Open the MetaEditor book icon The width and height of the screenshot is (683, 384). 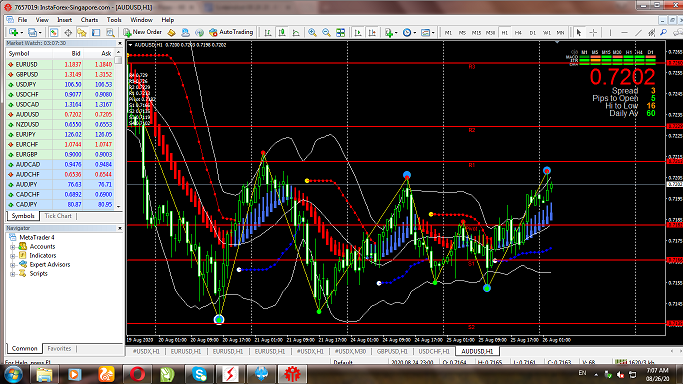coord(172,33)
